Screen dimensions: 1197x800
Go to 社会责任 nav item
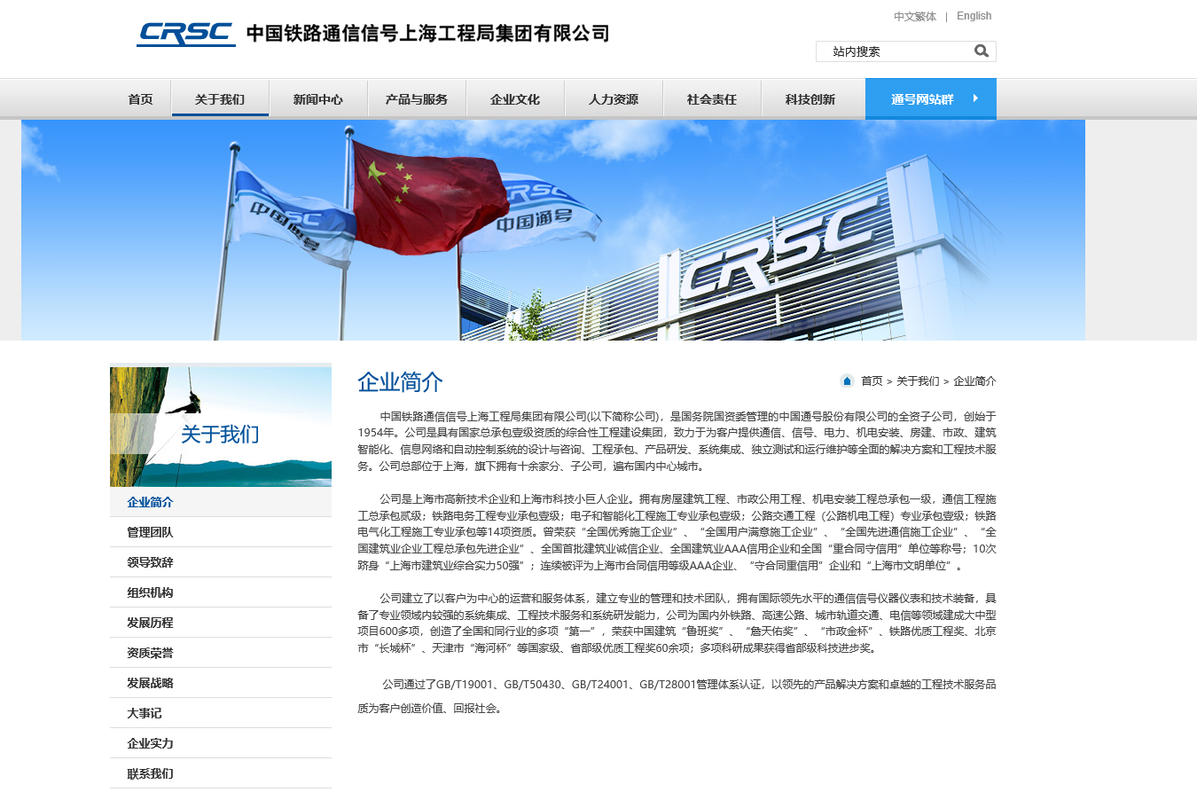tap(712, 99)
